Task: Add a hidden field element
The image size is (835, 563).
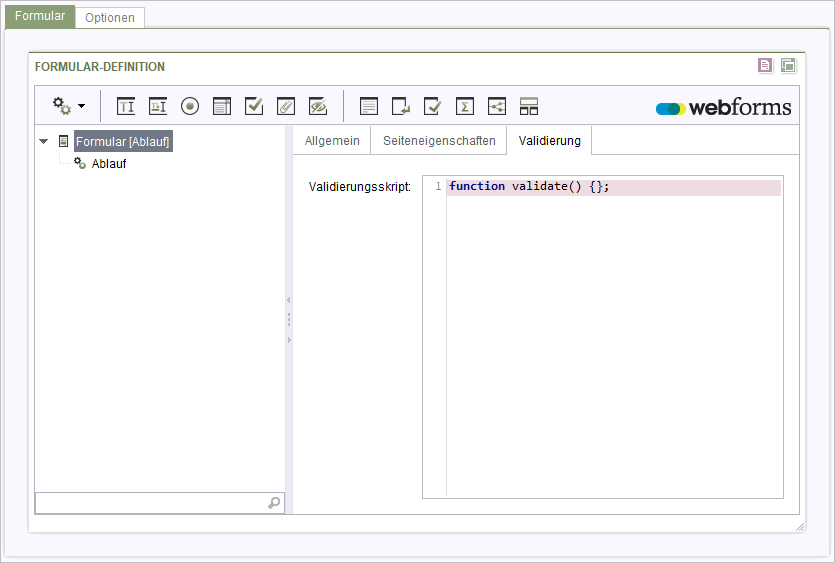Action: [x=318, y=106]
